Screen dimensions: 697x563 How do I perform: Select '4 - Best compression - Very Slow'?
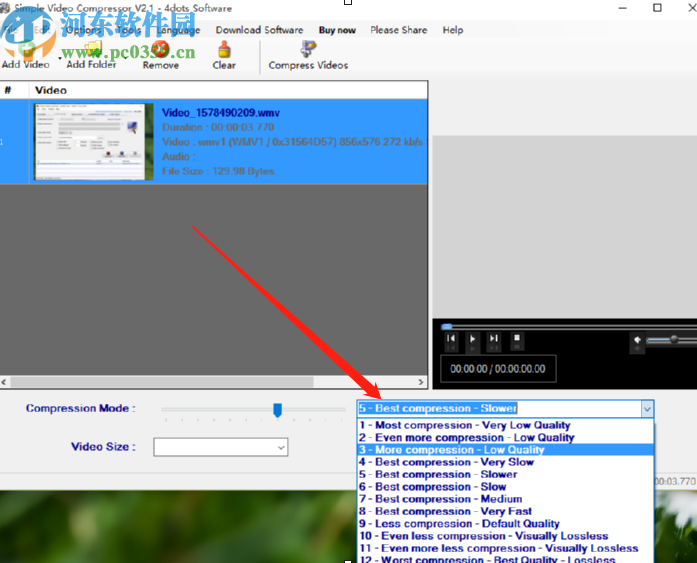(506, 462)
